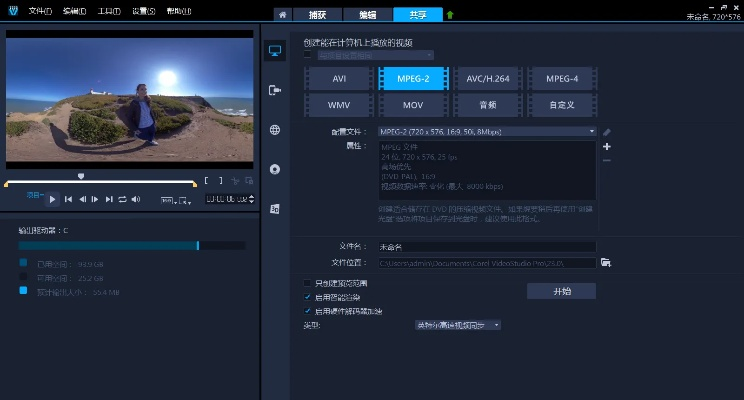Toggle the repeat loop playback icon
Screen dimensions: 744x400
click(122, 199)
